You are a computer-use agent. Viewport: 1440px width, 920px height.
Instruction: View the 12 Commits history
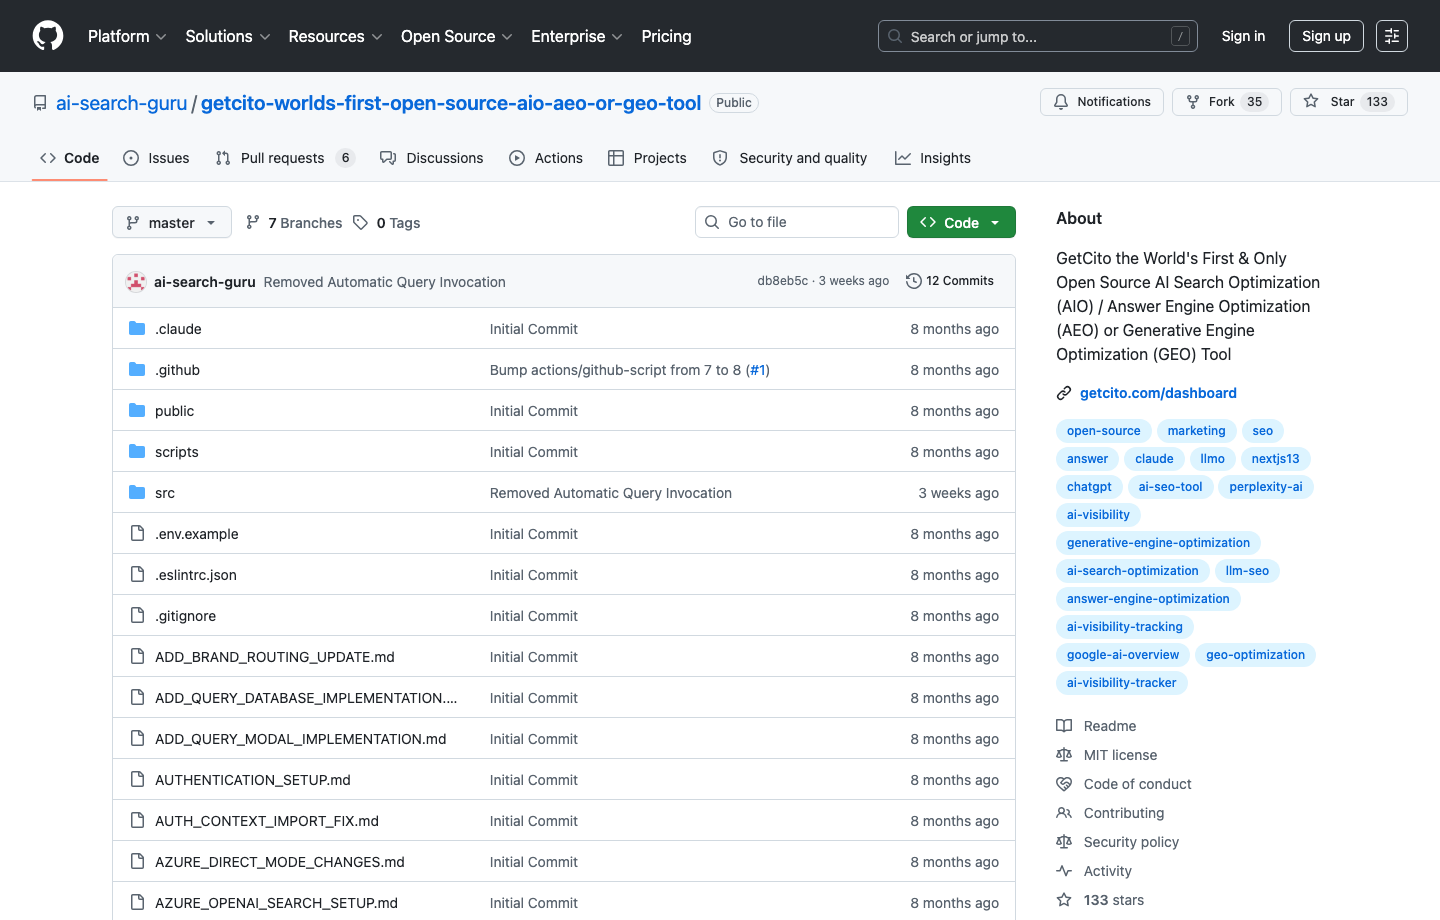pyautogui.click(x=950, y=281)
